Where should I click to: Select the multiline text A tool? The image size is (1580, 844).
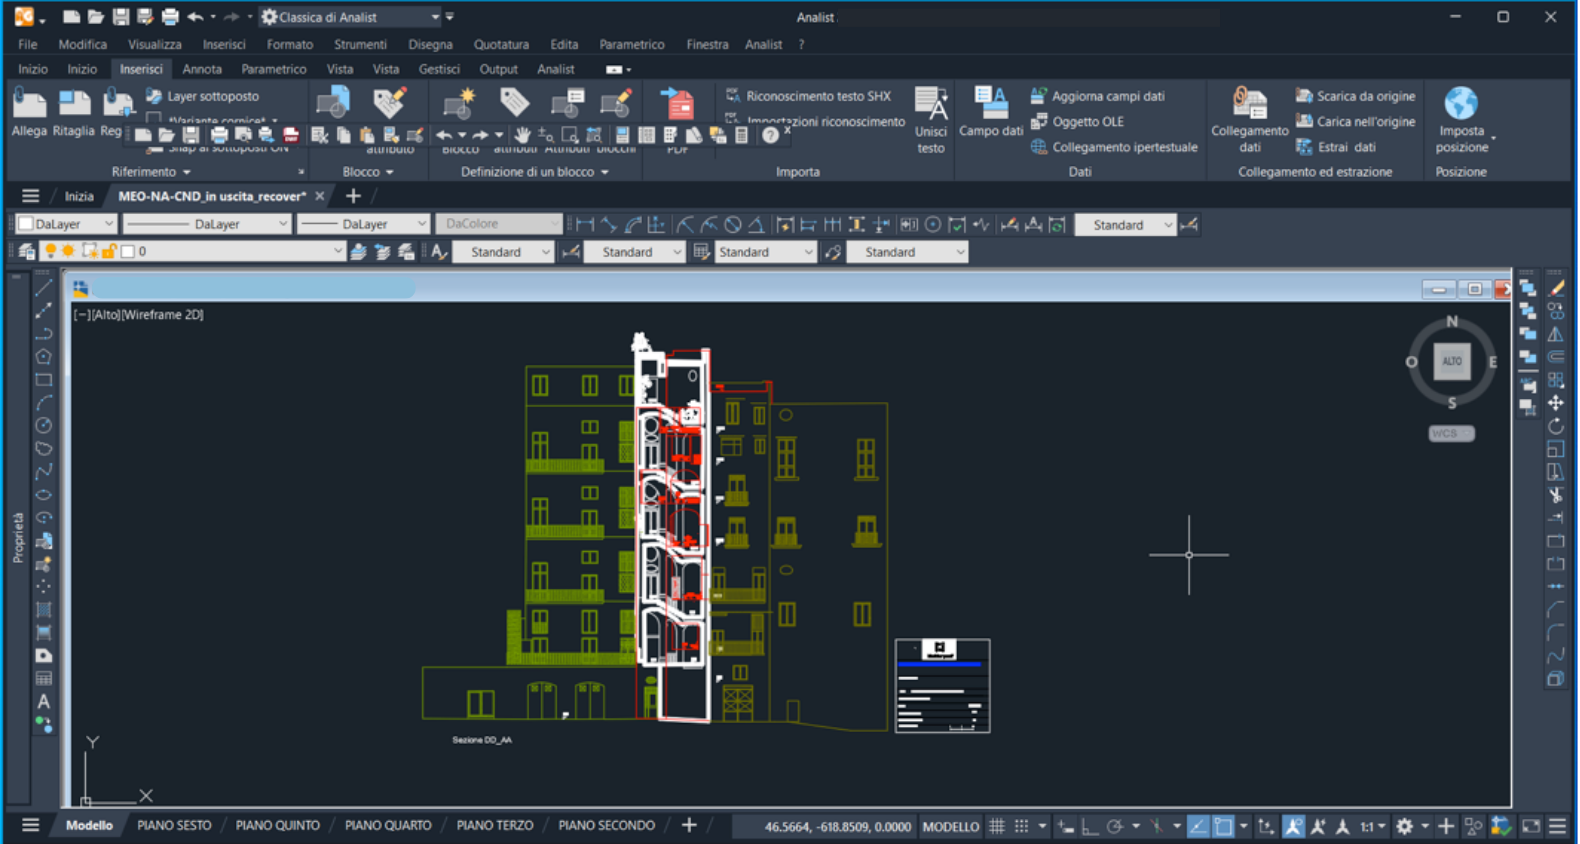(x=44, y=702)
